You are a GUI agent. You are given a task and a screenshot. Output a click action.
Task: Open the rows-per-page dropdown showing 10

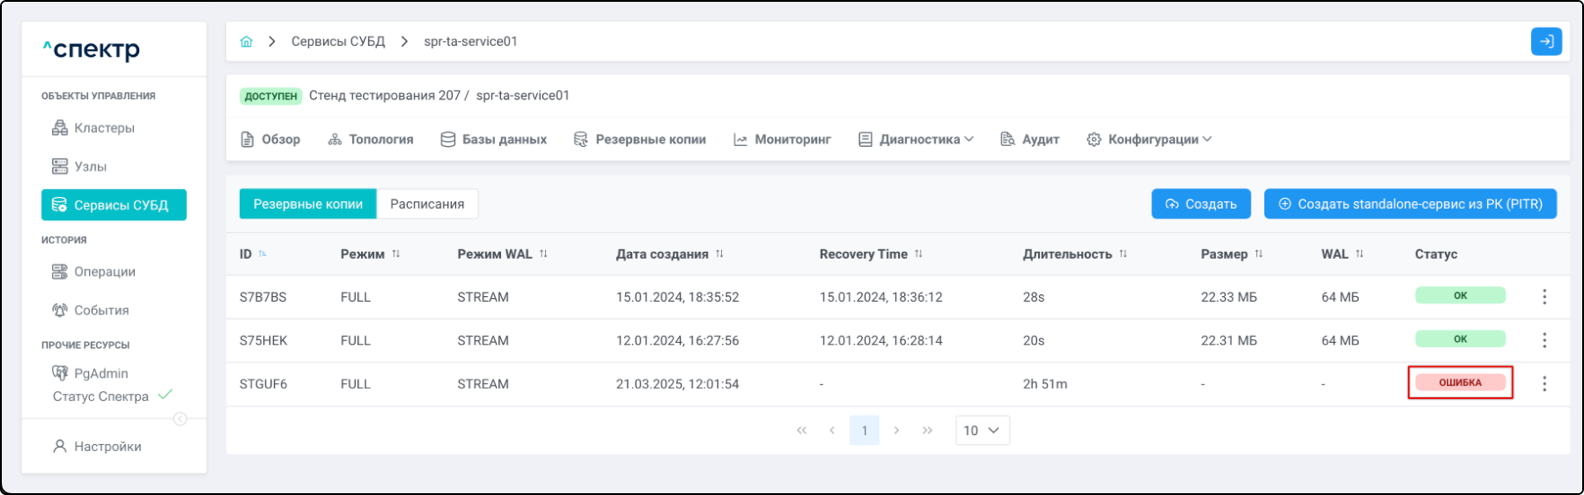coord(982,430)
